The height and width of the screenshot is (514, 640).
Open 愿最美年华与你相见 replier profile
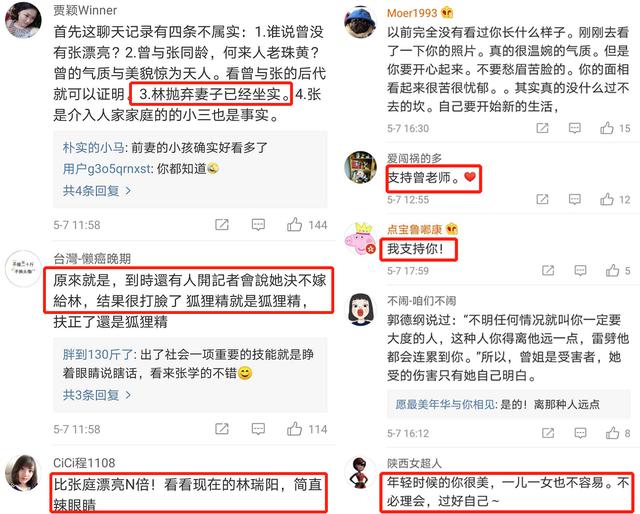tap(446, 404)
